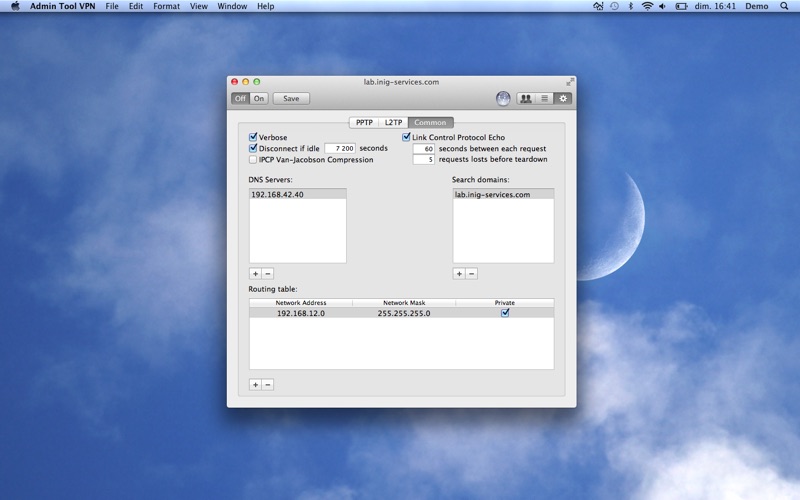Remove the routing table entry
800x500 pixels.
268,385
